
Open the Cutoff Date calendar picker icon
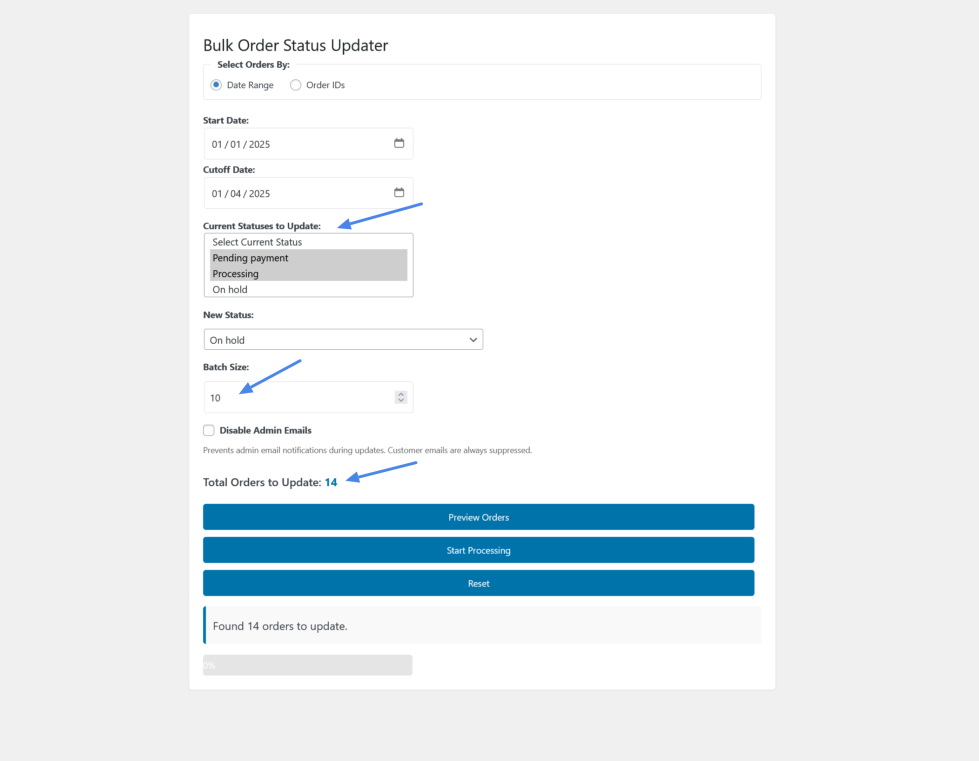click(x=399, y=193)
